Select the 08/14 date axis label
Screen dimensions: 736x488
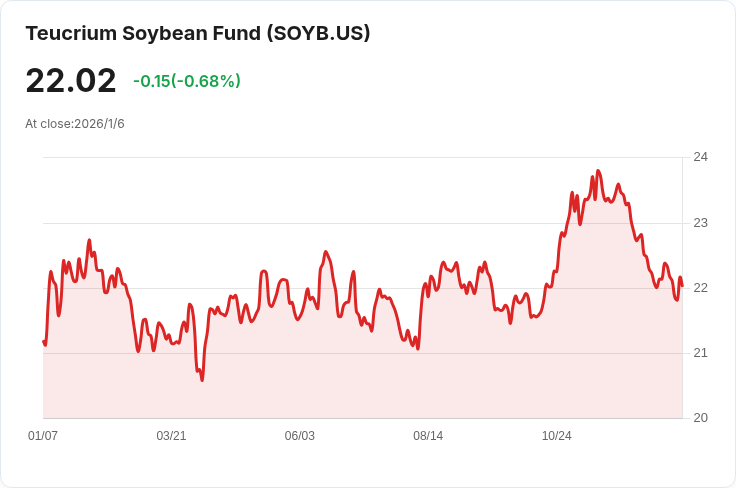(x=428, y=436)
